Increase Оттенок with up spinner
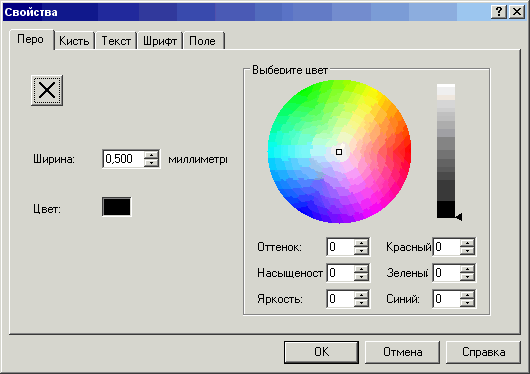 (361, 243)
